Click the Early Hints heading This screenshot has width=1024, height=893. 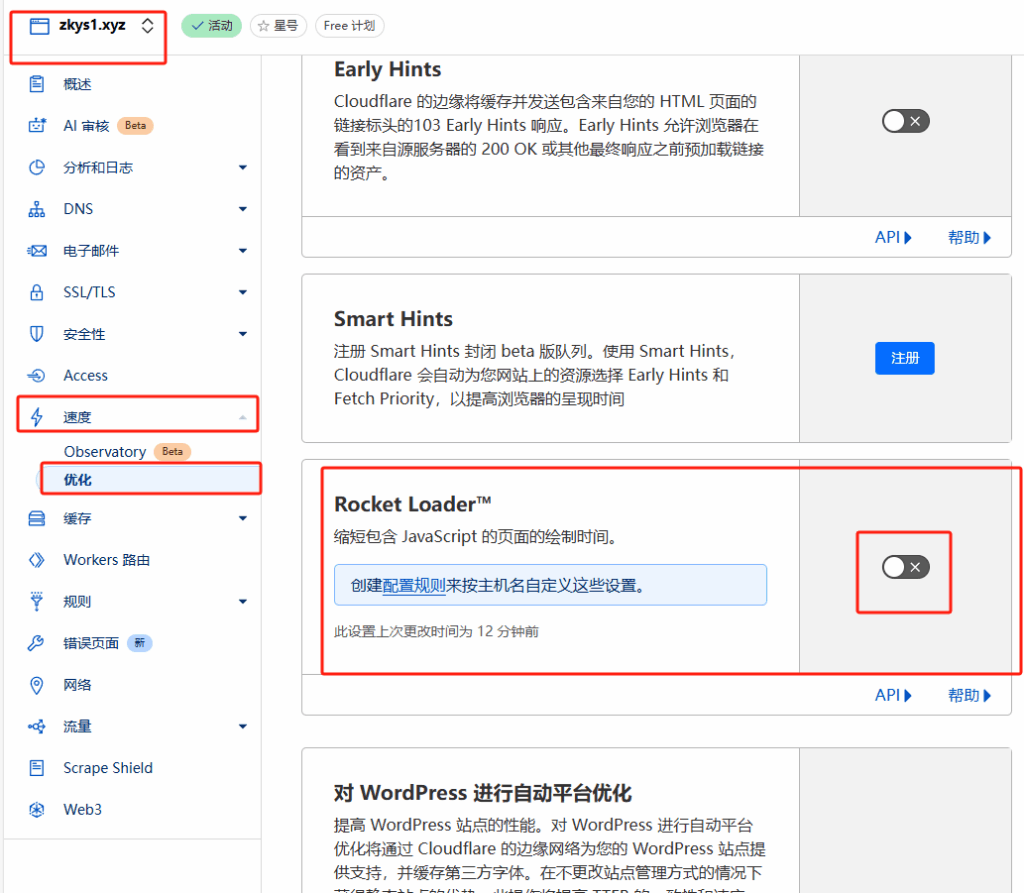click(x=387, y=69)
